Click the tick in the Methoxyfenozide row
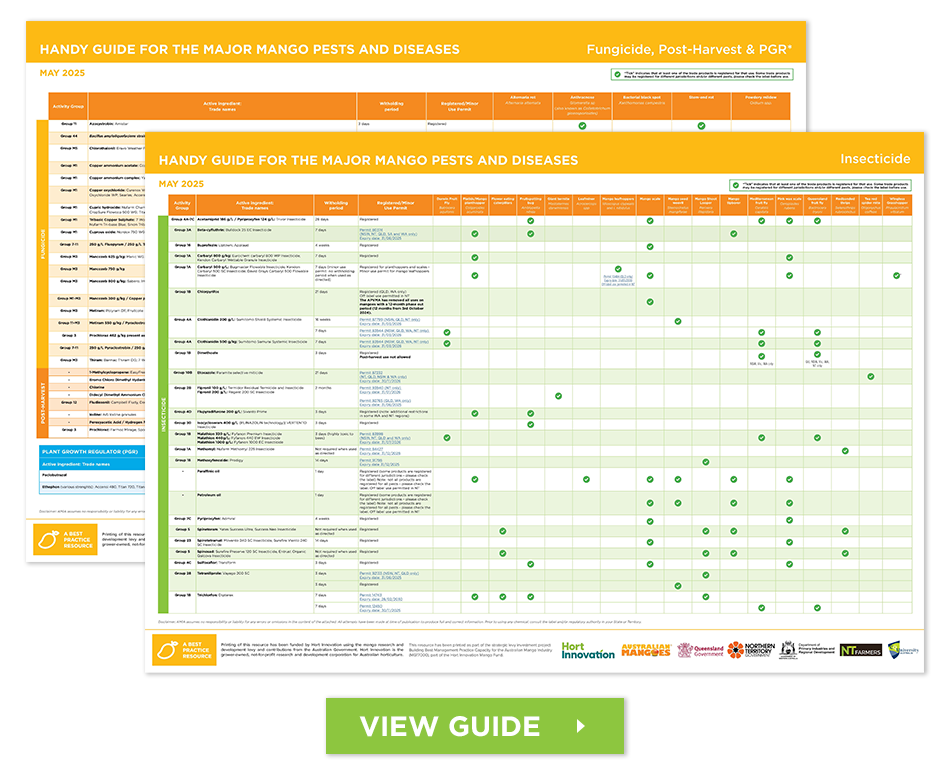Screen dimensions: 950x768 click(x=706, y=462)
